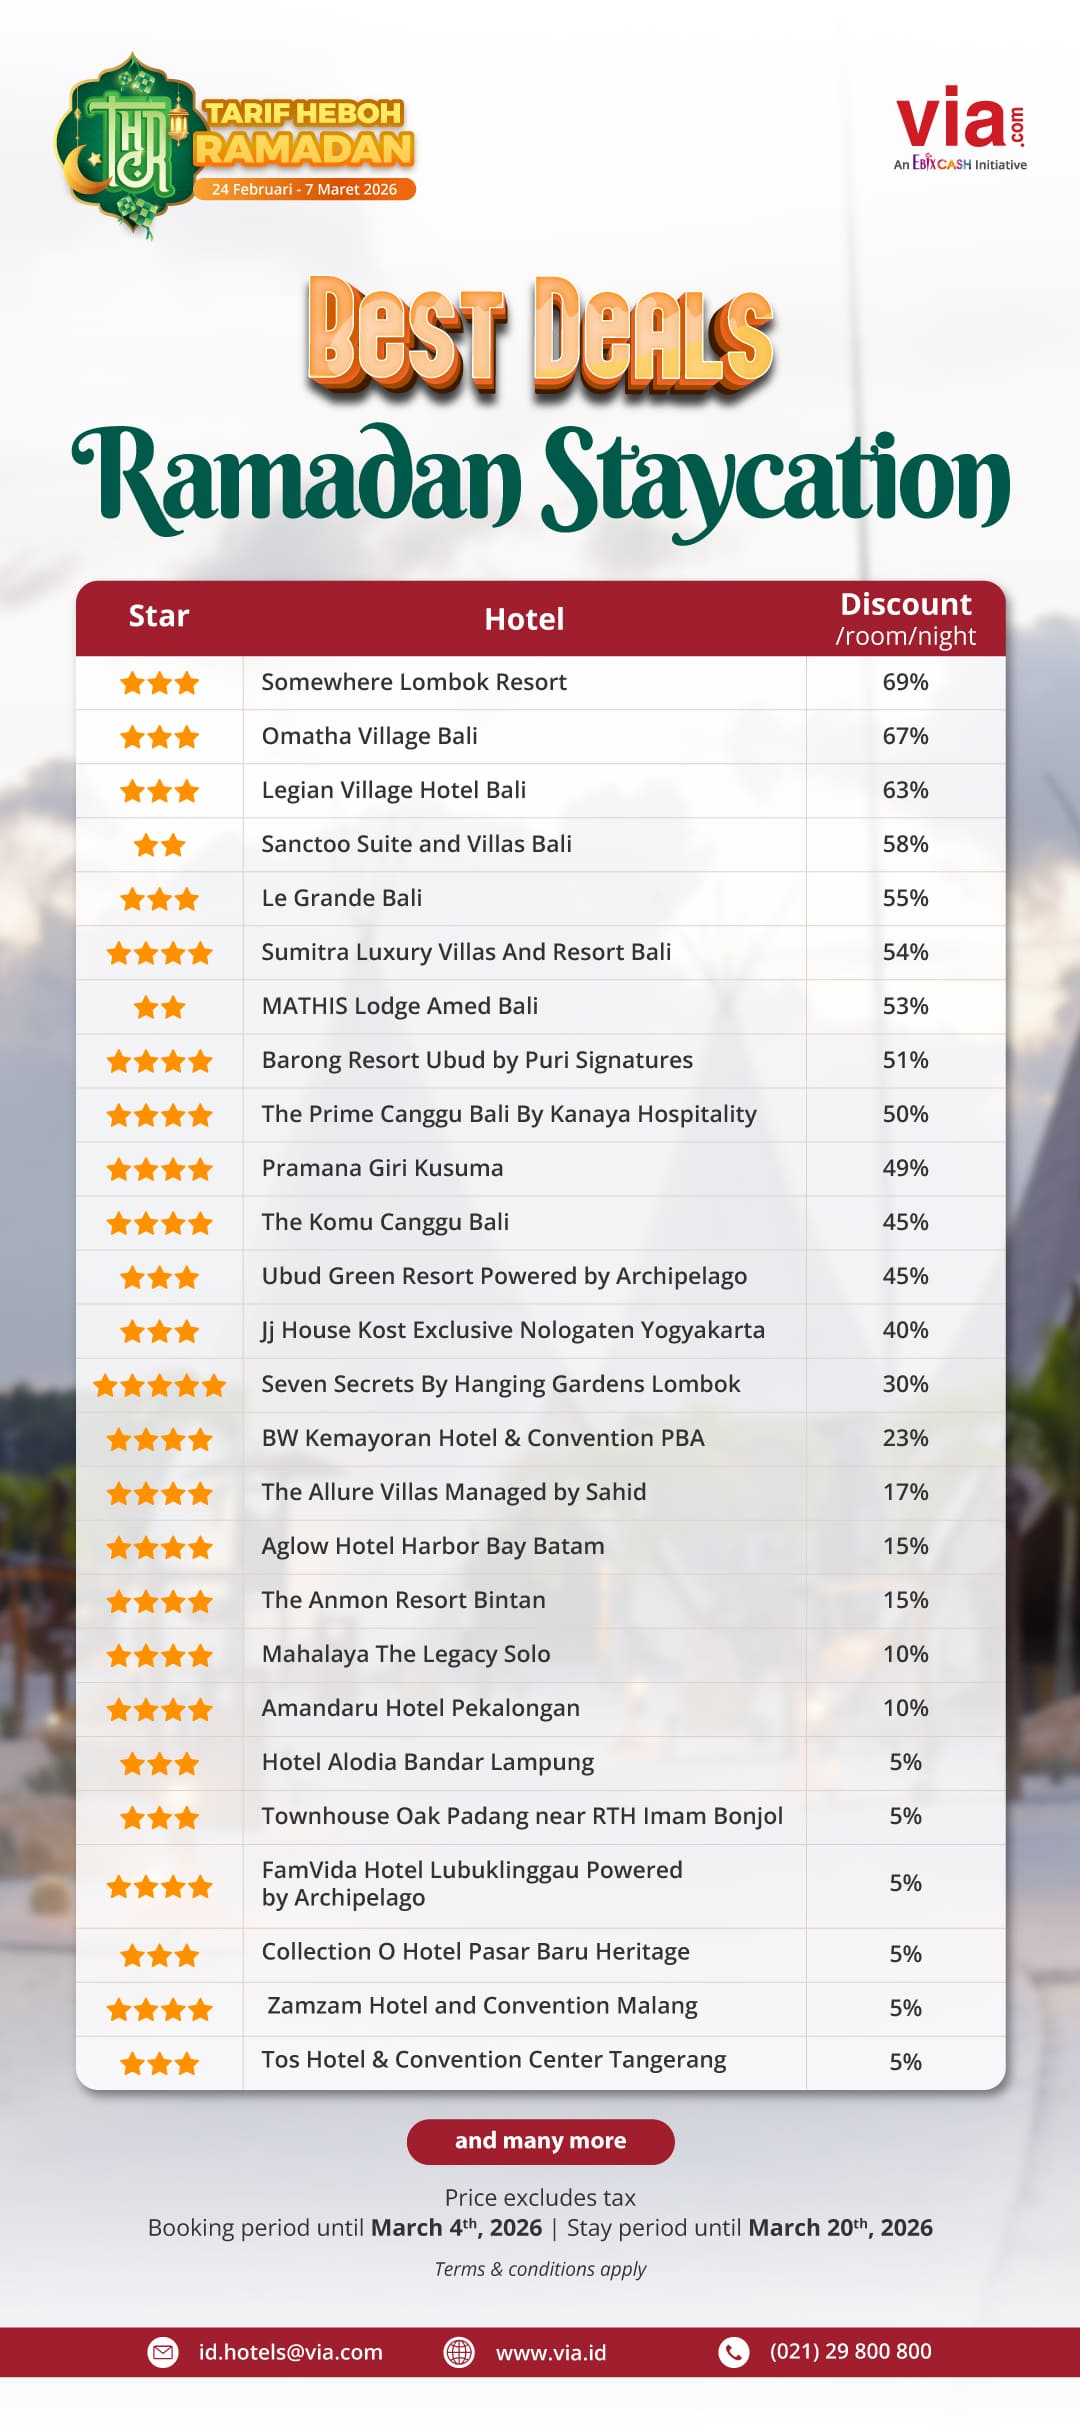Click the globe website icon
Viewport: 1080px width, 2426px height.
pyautogui.click(x=459, y=2352)
